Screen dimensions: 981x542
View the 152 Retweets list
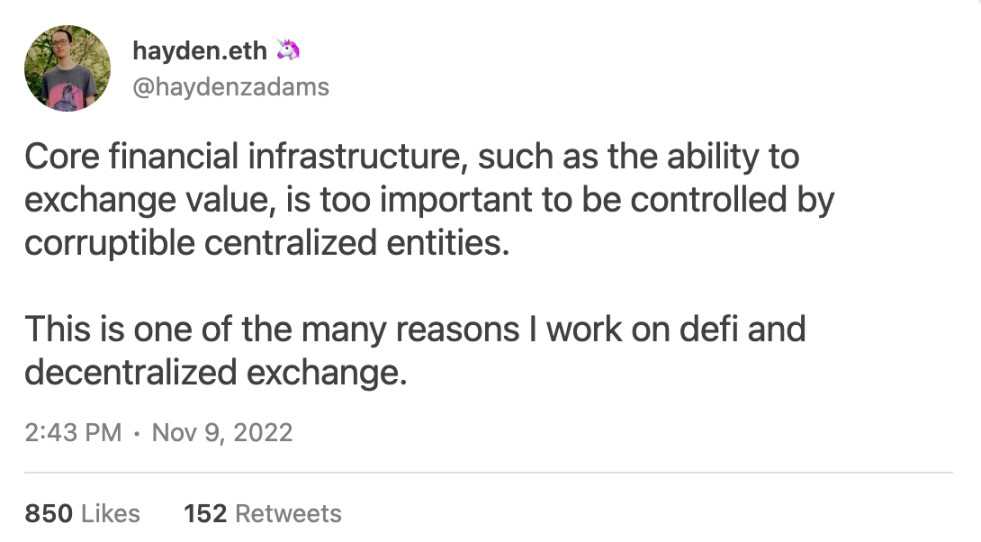(x=262, y=514)
